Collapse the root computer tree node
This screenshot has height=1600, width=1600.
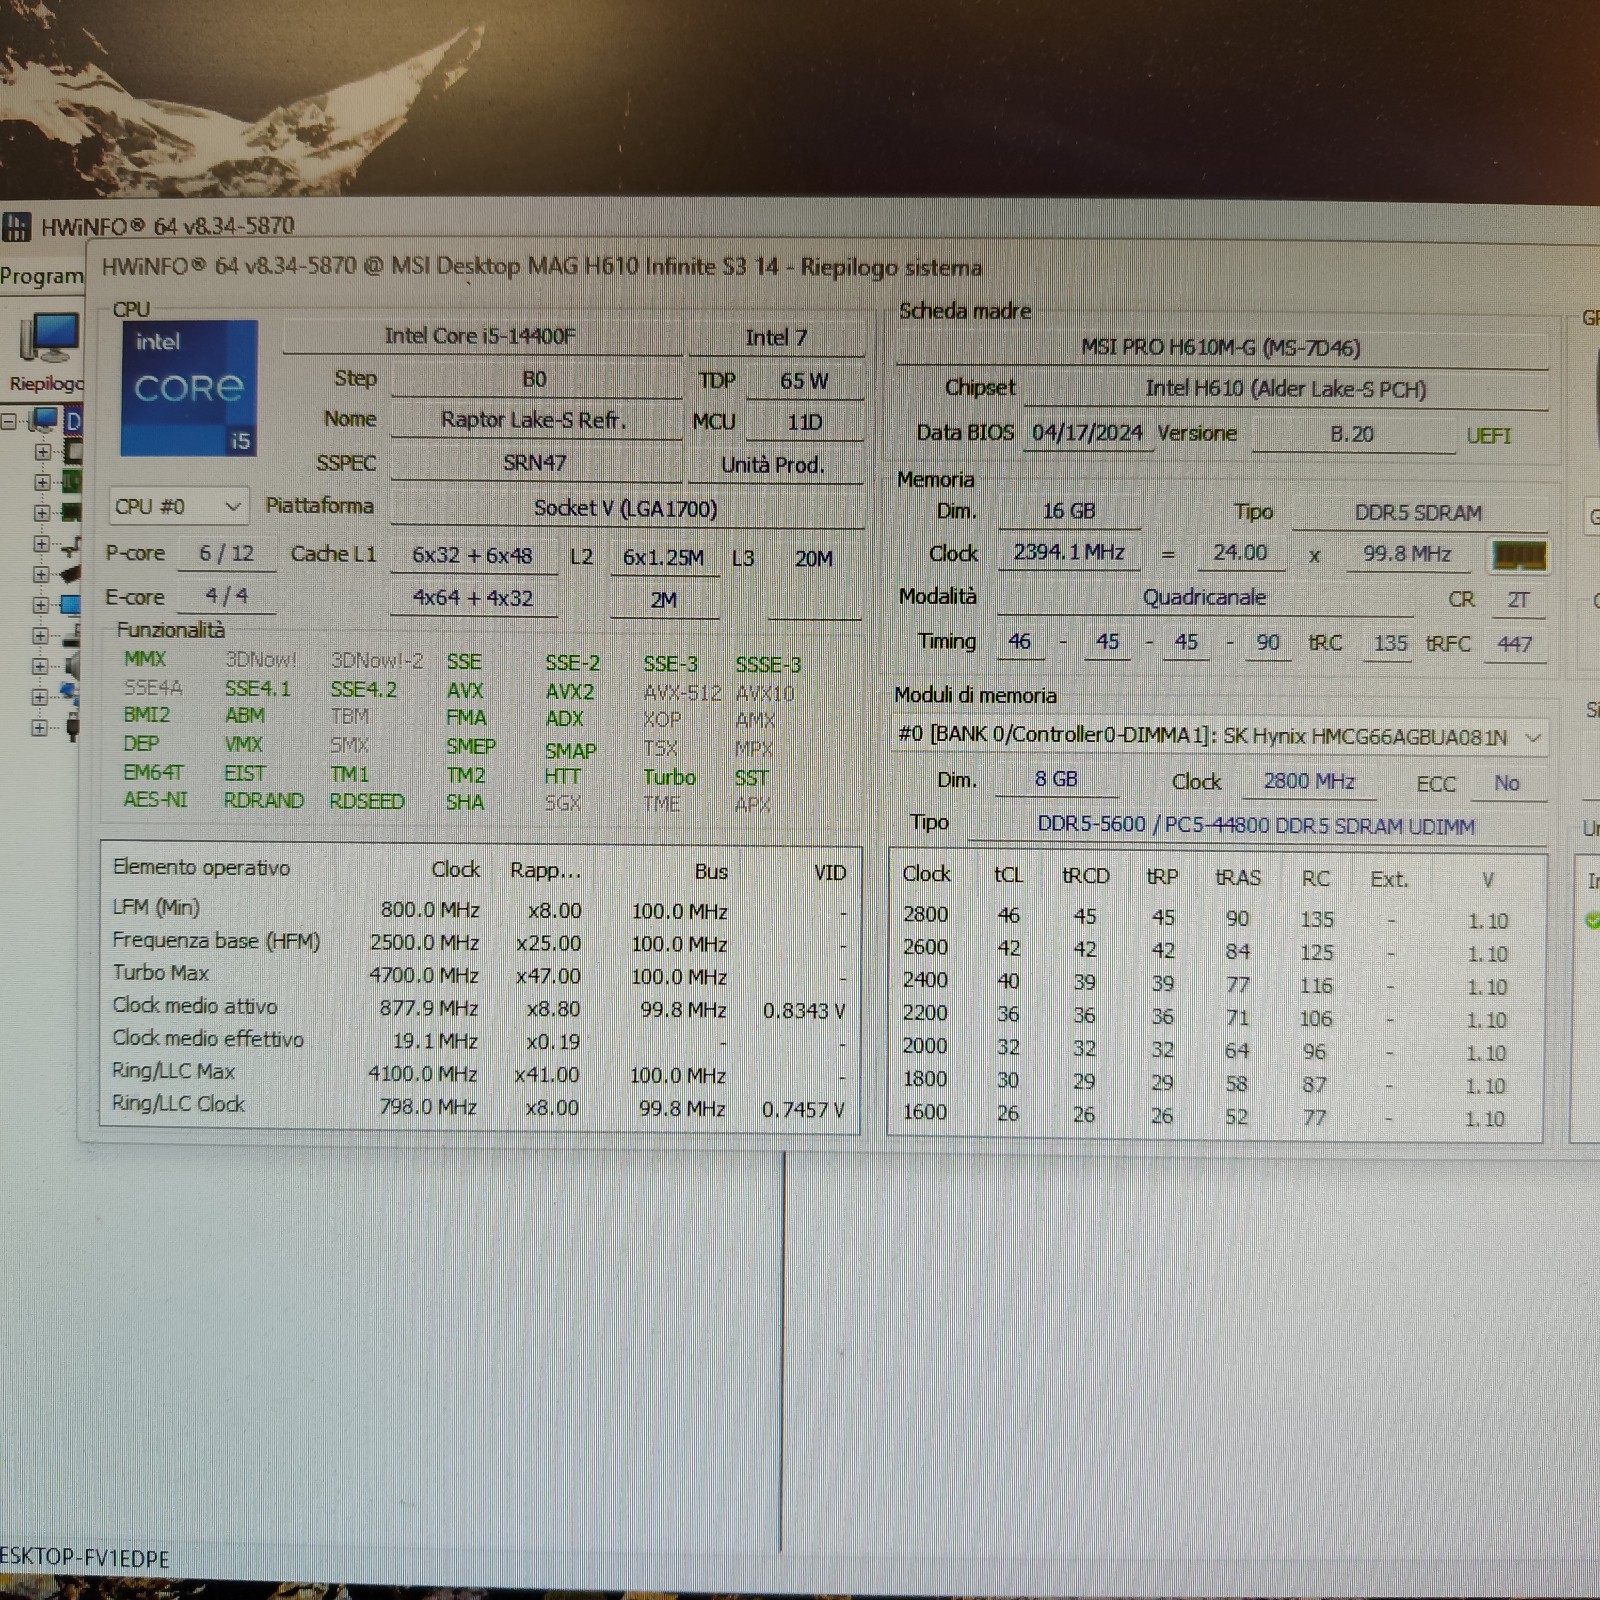(10, 421)
